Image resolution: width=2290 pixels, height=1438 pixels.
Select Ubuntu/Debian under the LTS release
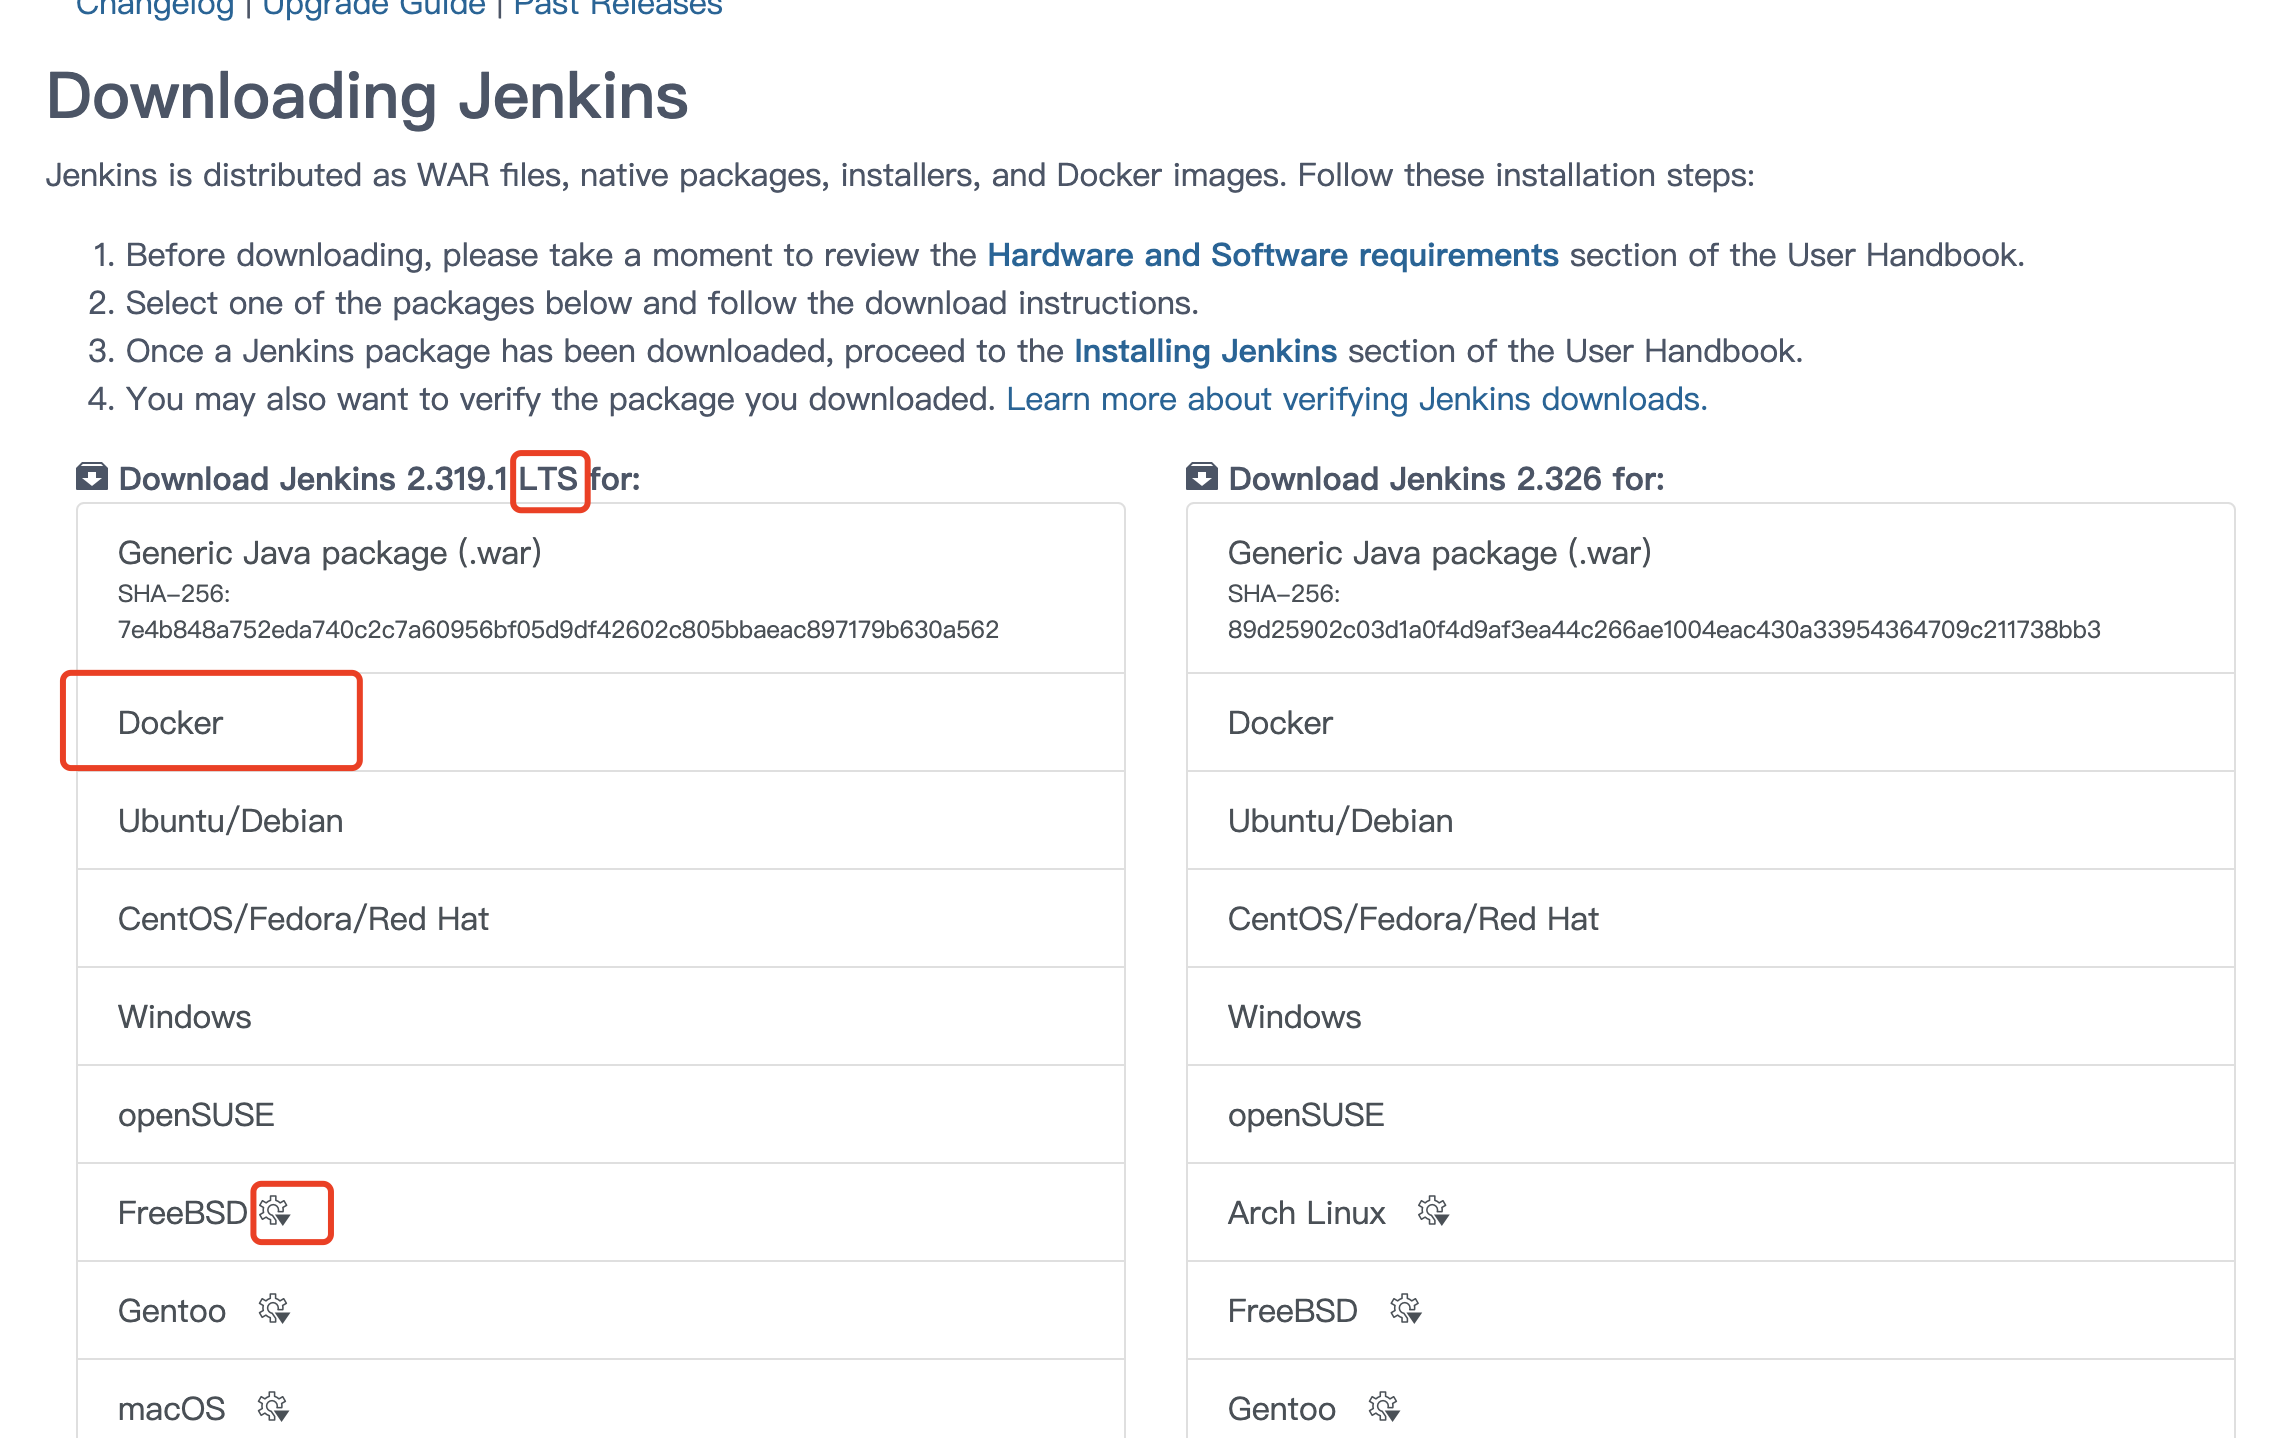(x=230, y=821)
